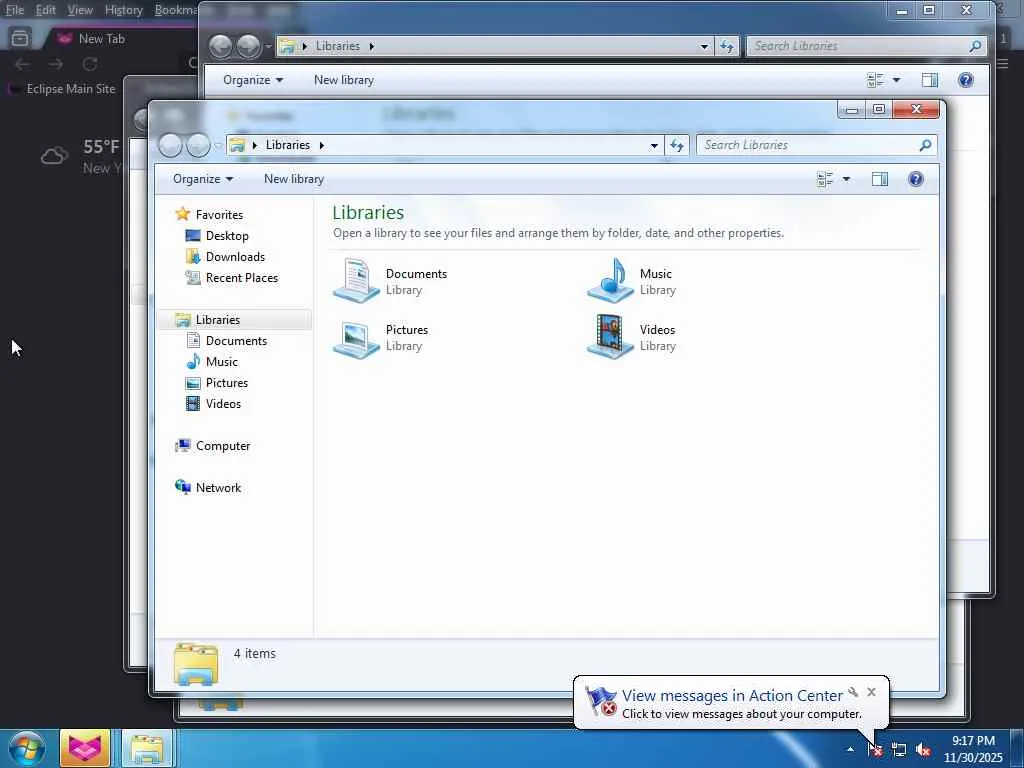The height and width of the screenshot is (768, 1024).
Task: Open Help icon in back Explorer window
Action: click(966, 80)
